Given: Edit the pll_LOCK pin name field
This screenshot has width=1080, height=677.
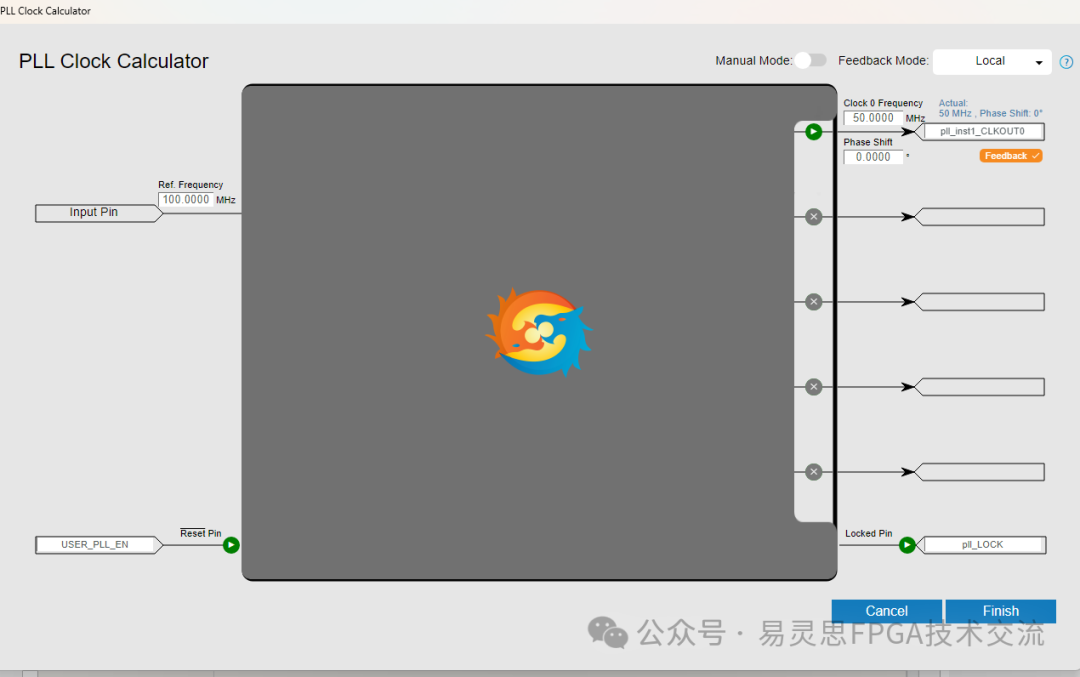Looking at the screenshot, I should [x=982, y=545].
